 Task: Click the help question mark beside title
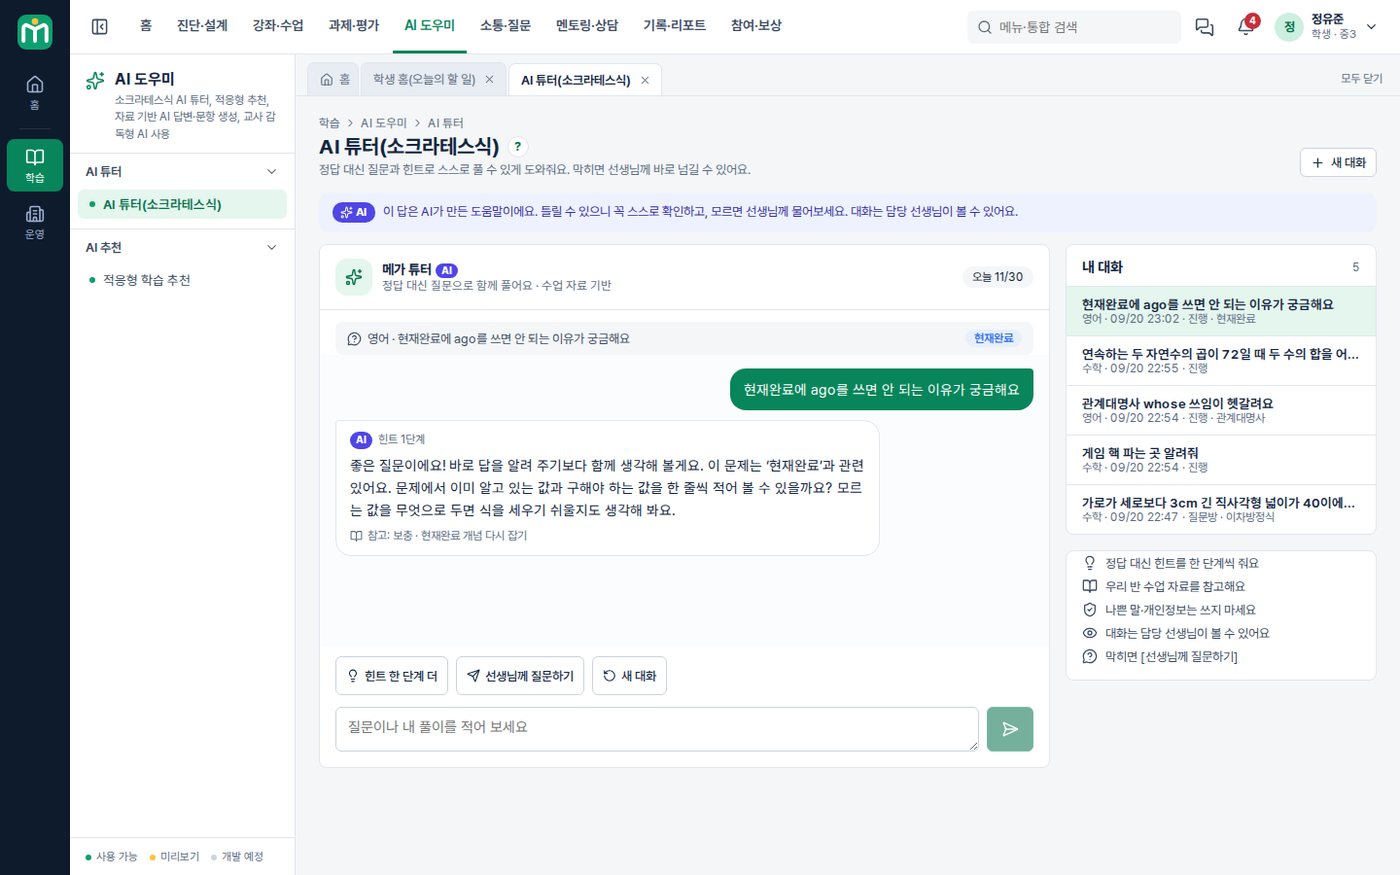(517, 146)
